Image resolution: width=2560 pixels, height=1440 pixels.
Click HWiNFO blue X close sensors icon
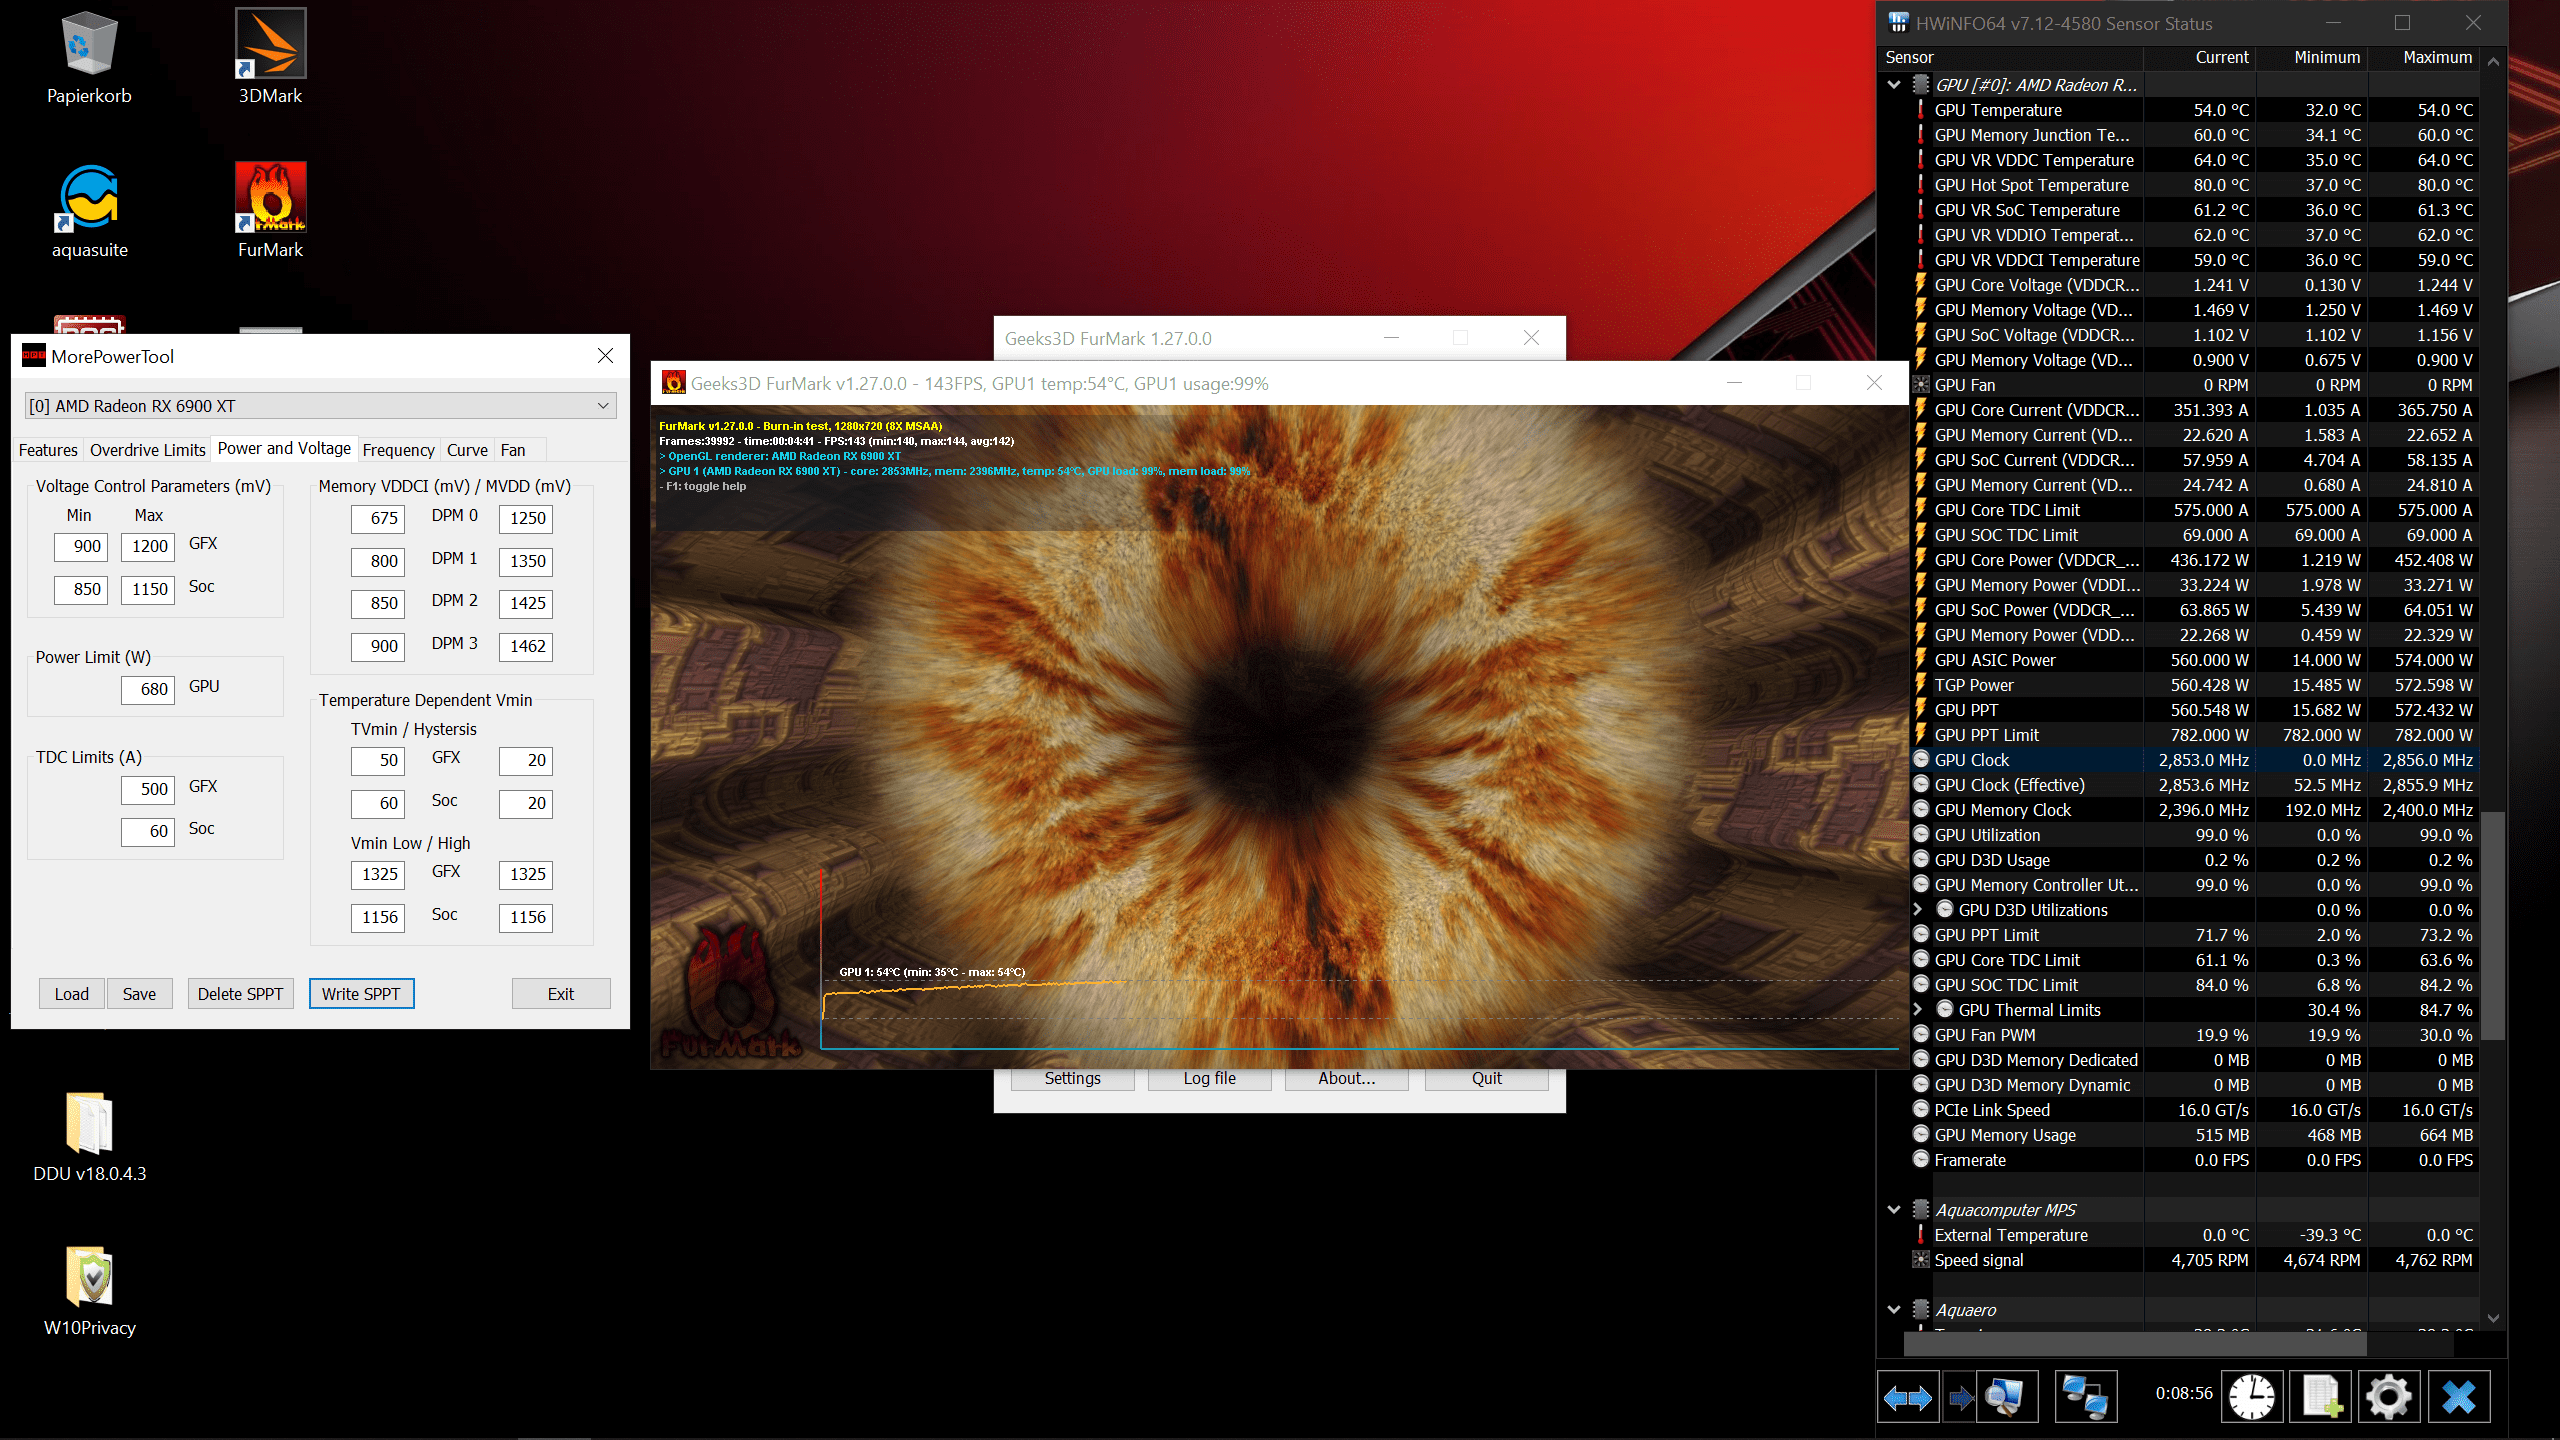(x=2459, y=1397)
